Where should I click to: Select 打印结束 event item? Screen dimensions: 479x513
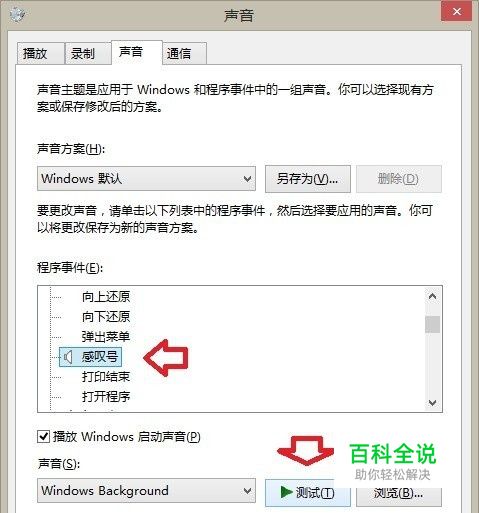tap(106, 377)
